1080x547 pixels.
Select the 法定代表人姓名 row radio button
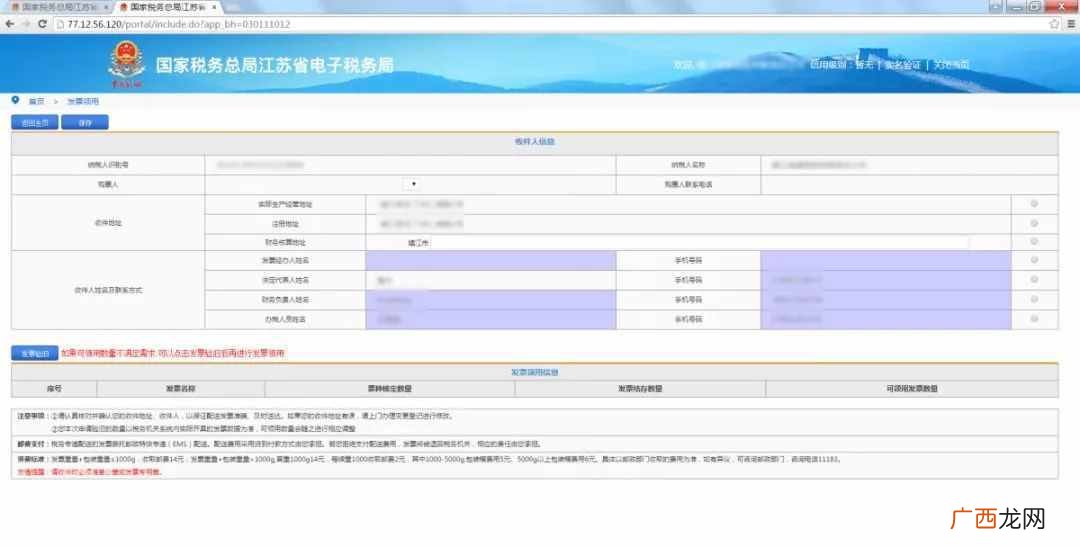pos(1034,280)
